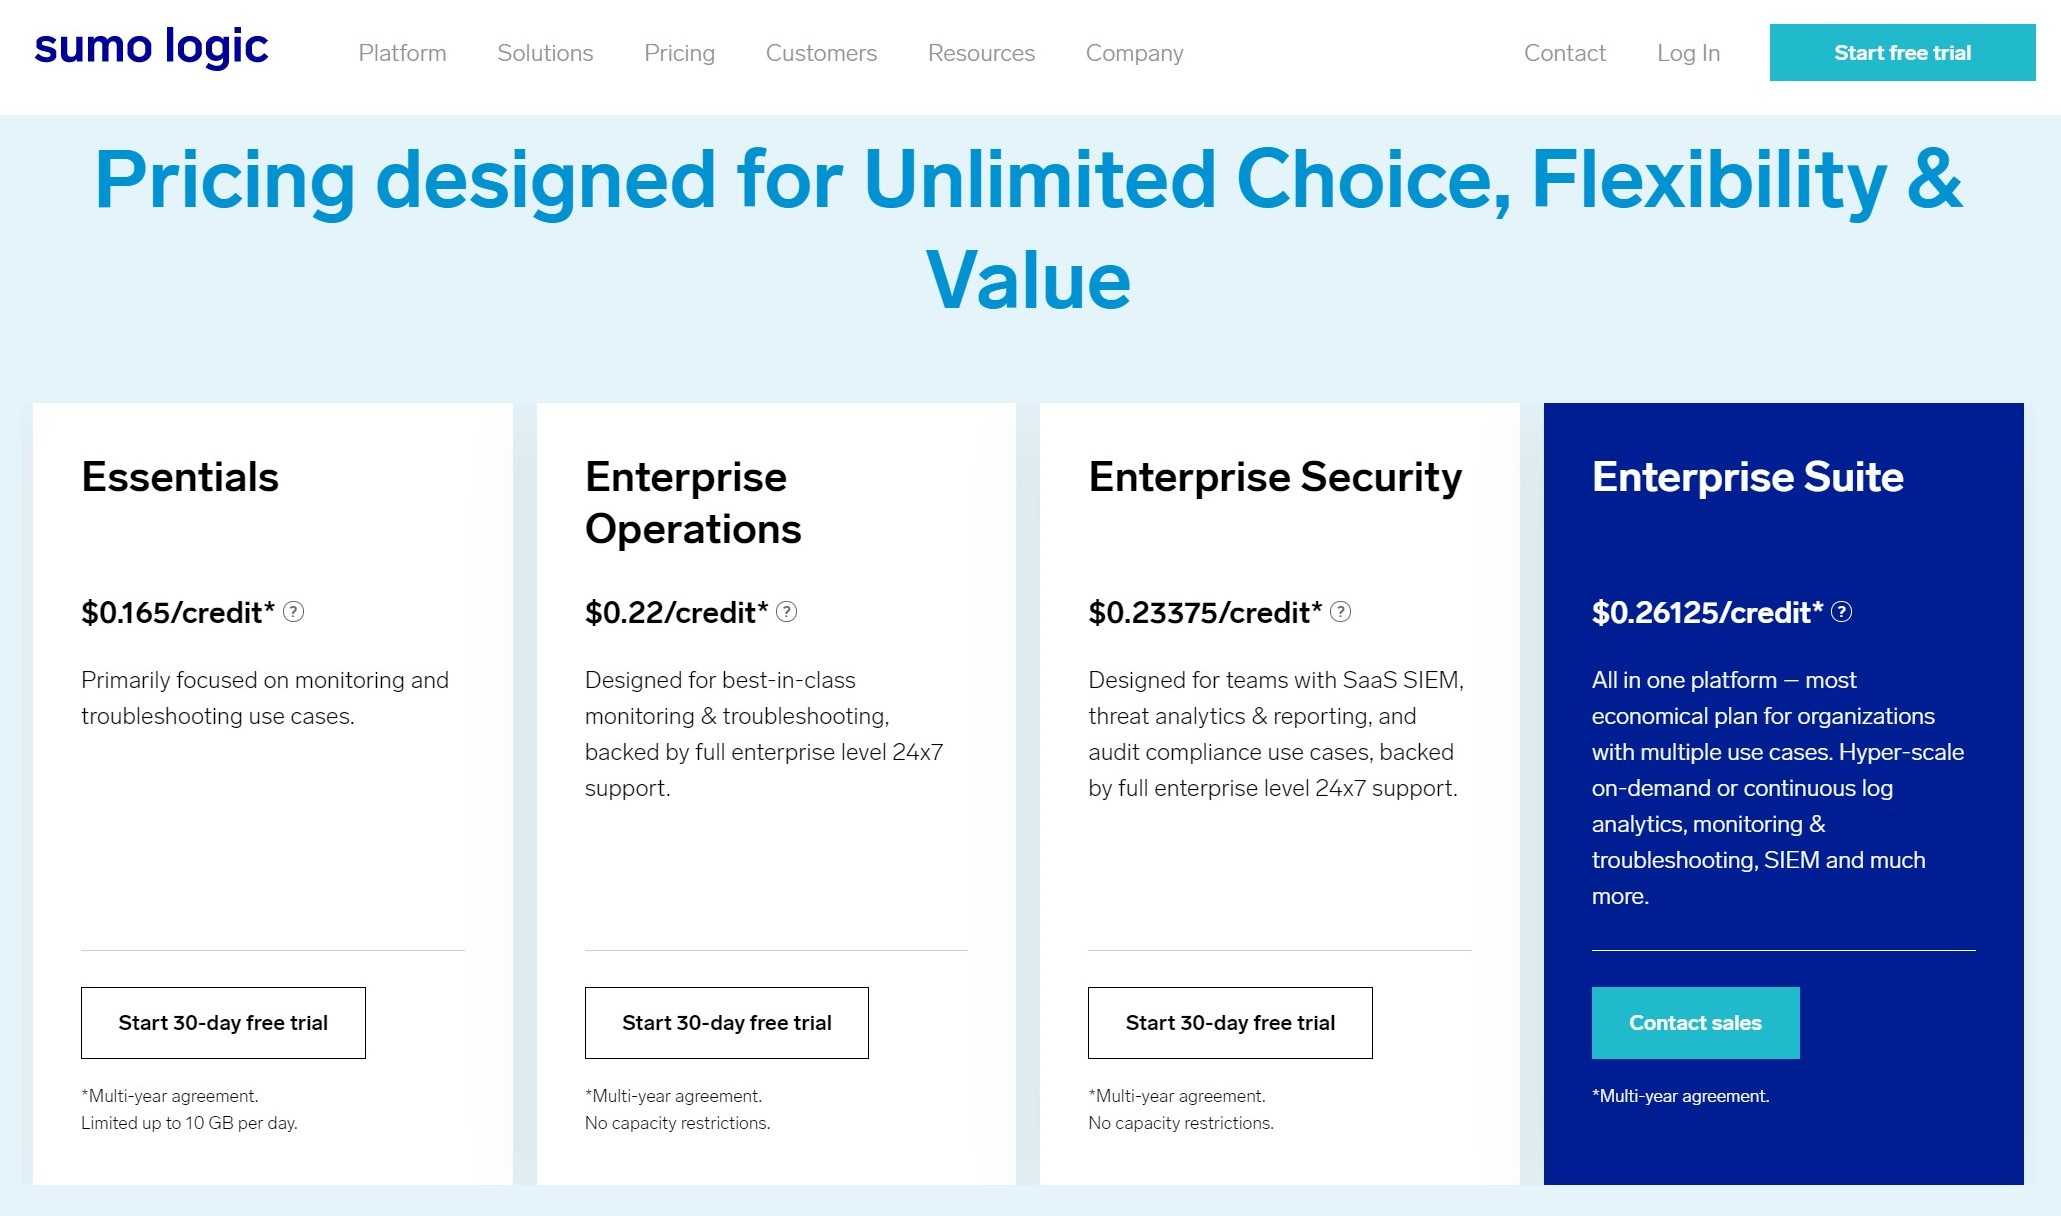Open the Contact link in header
Image resolution: width=2061 pixels, height=1216 pixels.
coord(1564,53)
